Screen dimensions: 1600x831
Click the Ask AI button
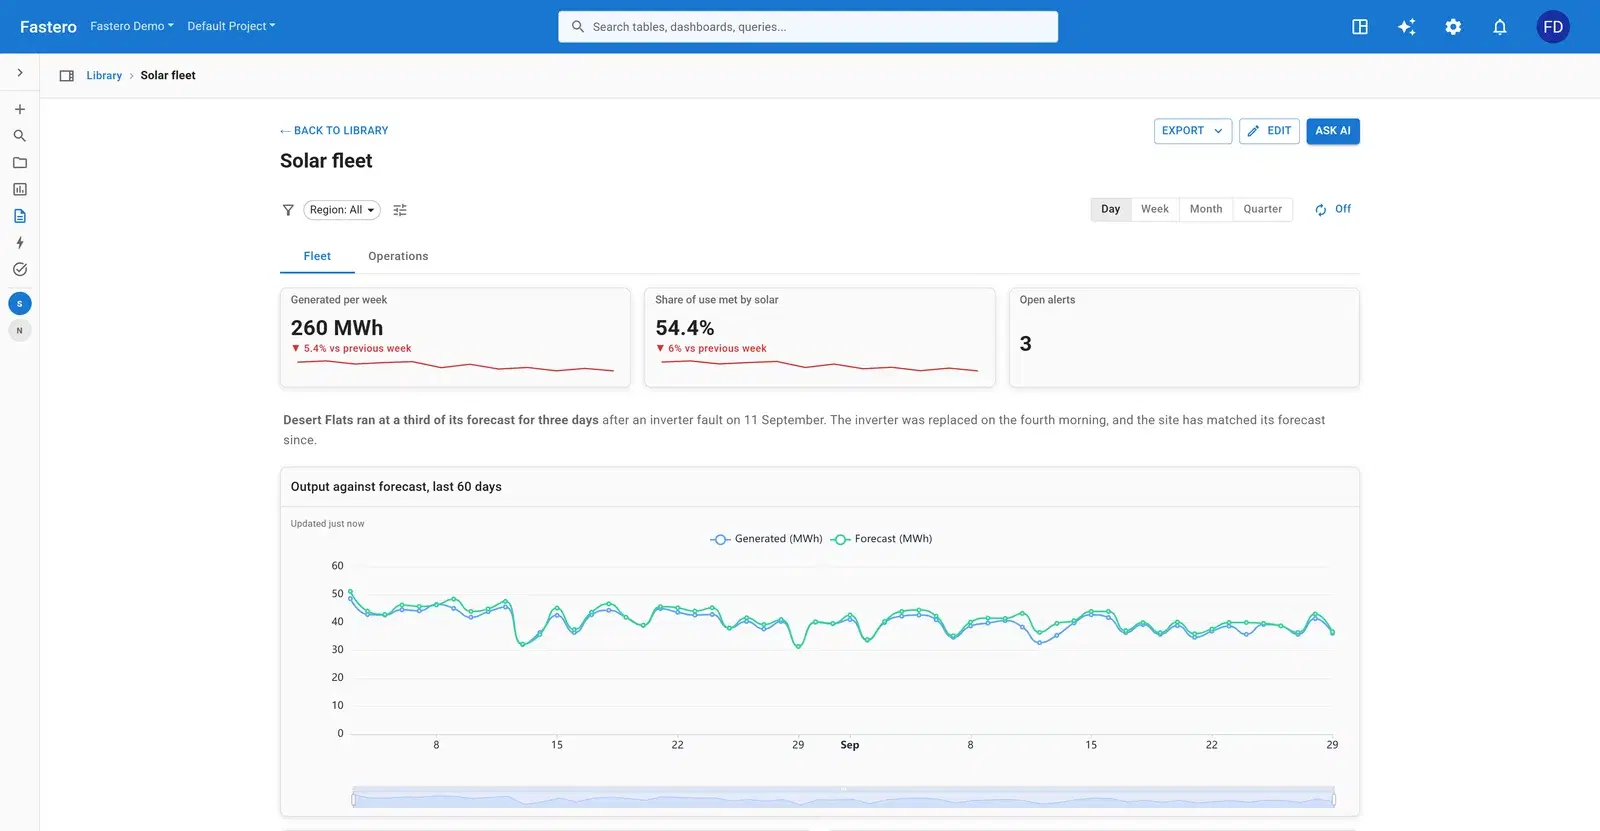click(1333, 131)
